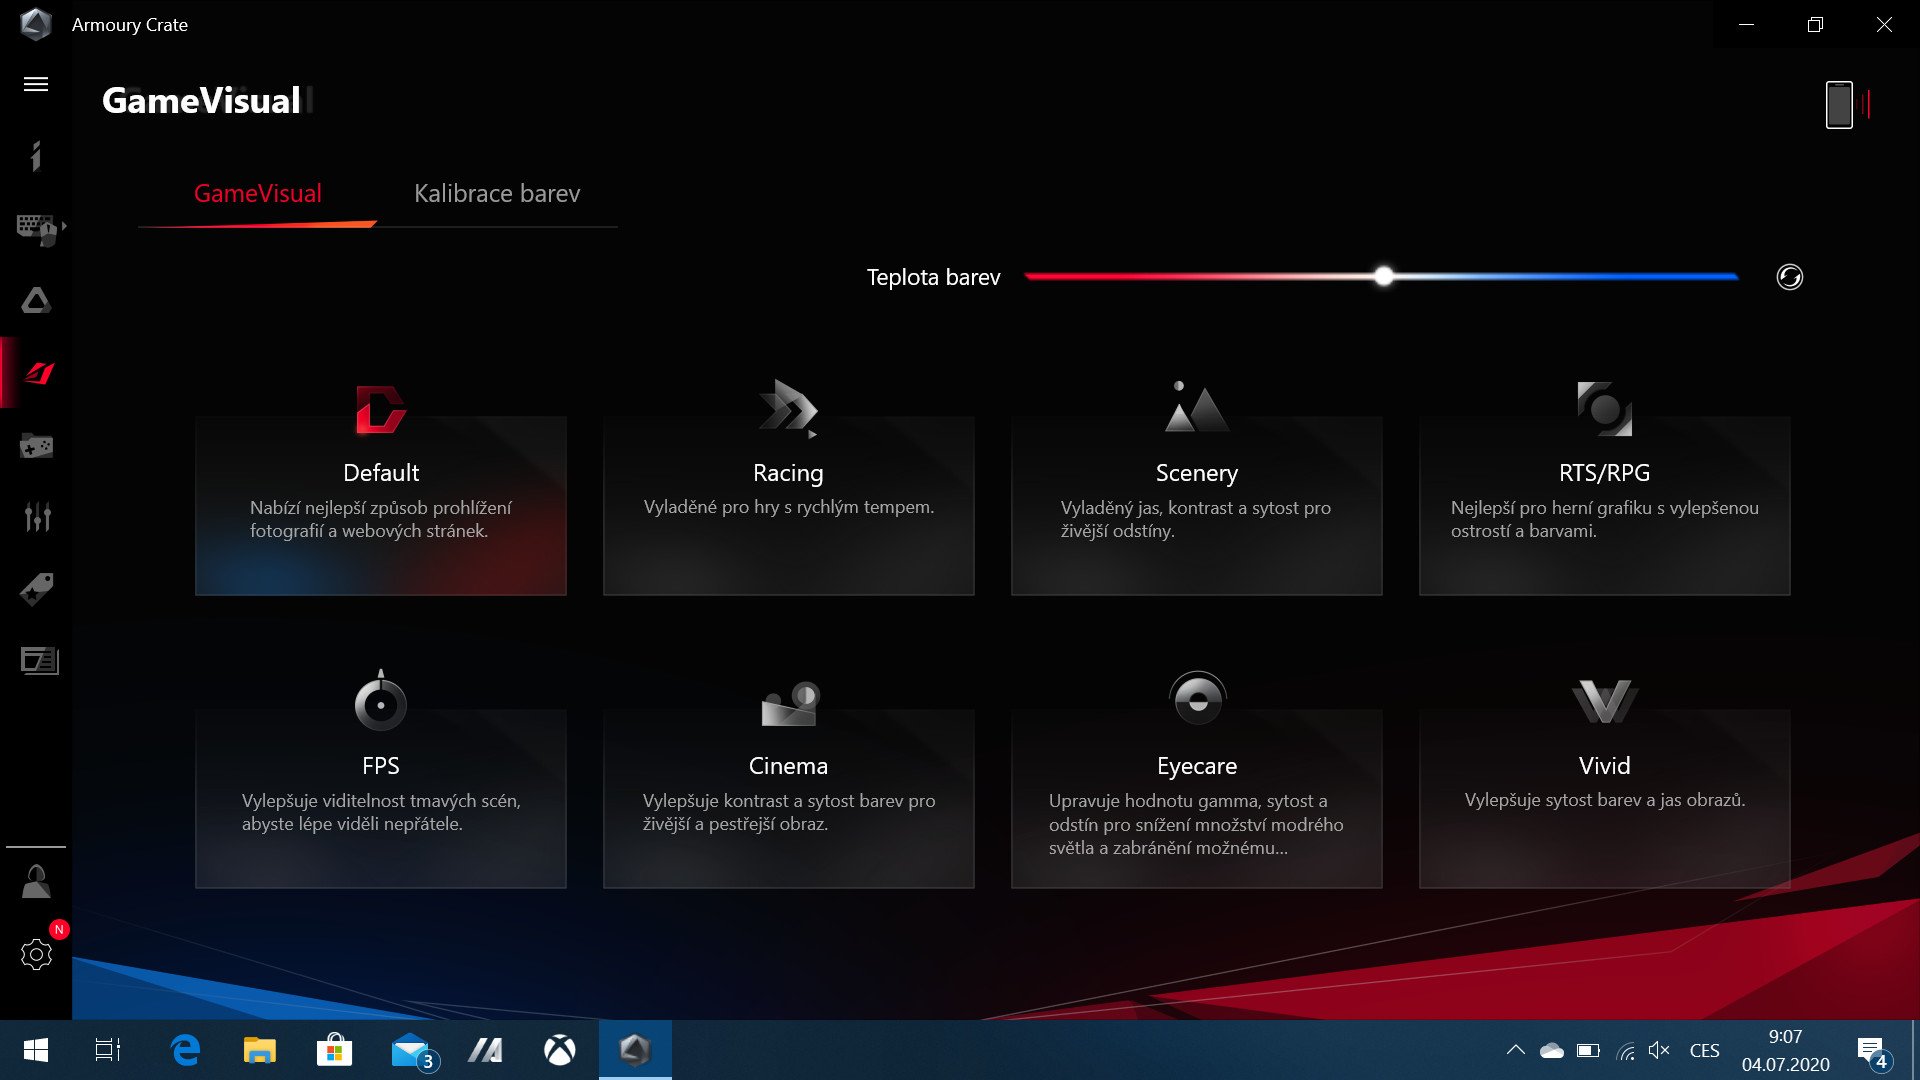Click the Armoury Crate taskbar button
This screenshot has width=1920, height=1080.
(x=635, y=1050)
